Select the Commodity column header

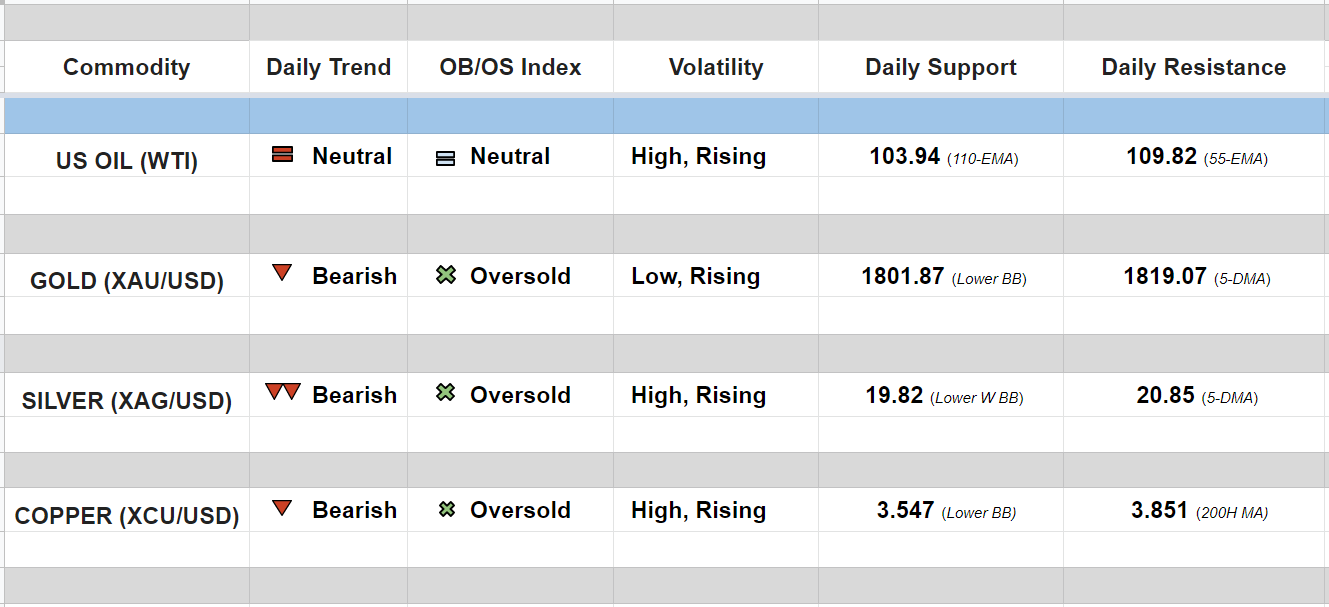point(126,68)
